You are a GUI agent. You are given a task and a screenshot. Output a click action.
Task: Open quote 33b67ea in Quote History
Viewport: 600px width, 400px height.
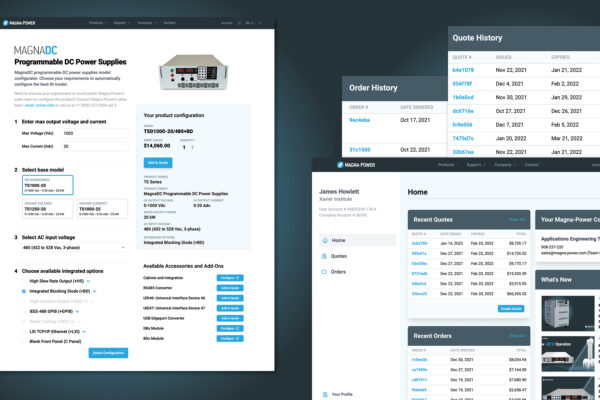point(463,152)
